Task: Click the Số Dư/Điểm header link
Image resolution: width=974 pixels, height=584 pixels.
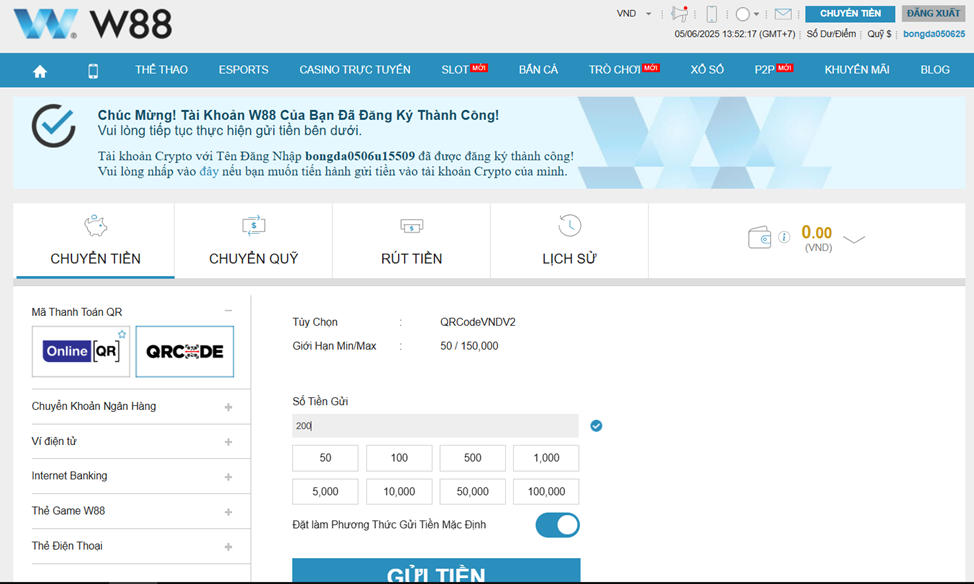Action: (x=831, y=34)
